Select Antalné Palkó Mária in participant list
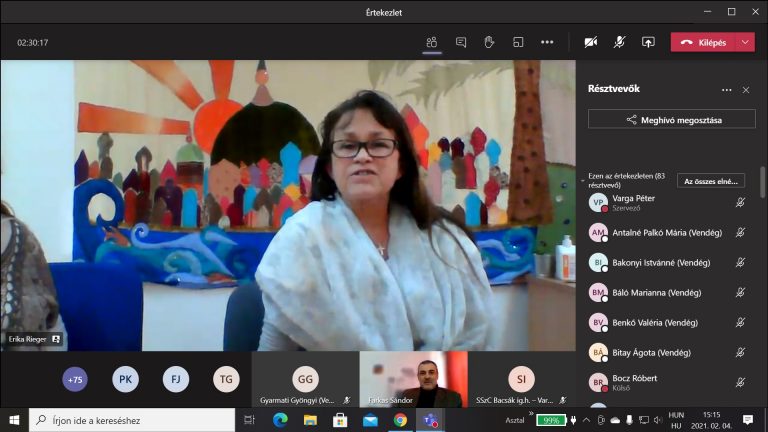 tap(666, 233)
